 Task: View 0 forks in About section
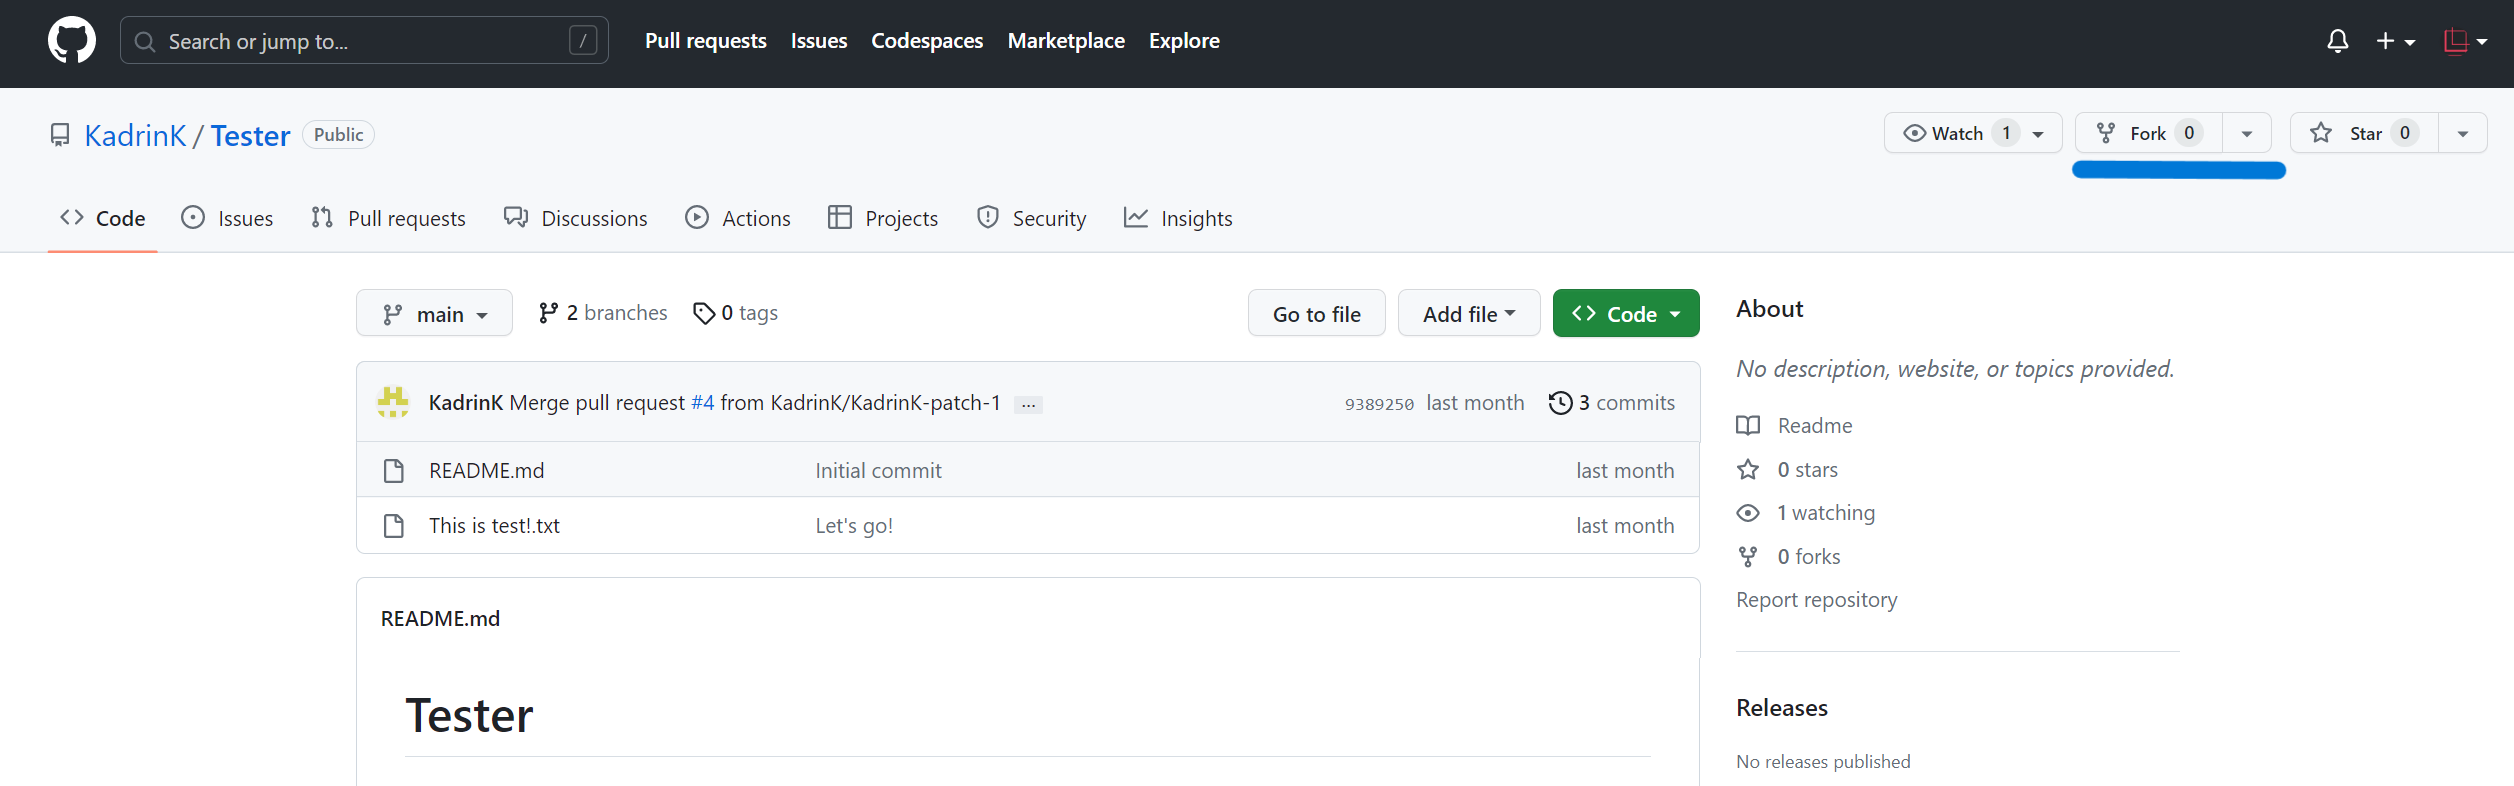[1809, 556]
